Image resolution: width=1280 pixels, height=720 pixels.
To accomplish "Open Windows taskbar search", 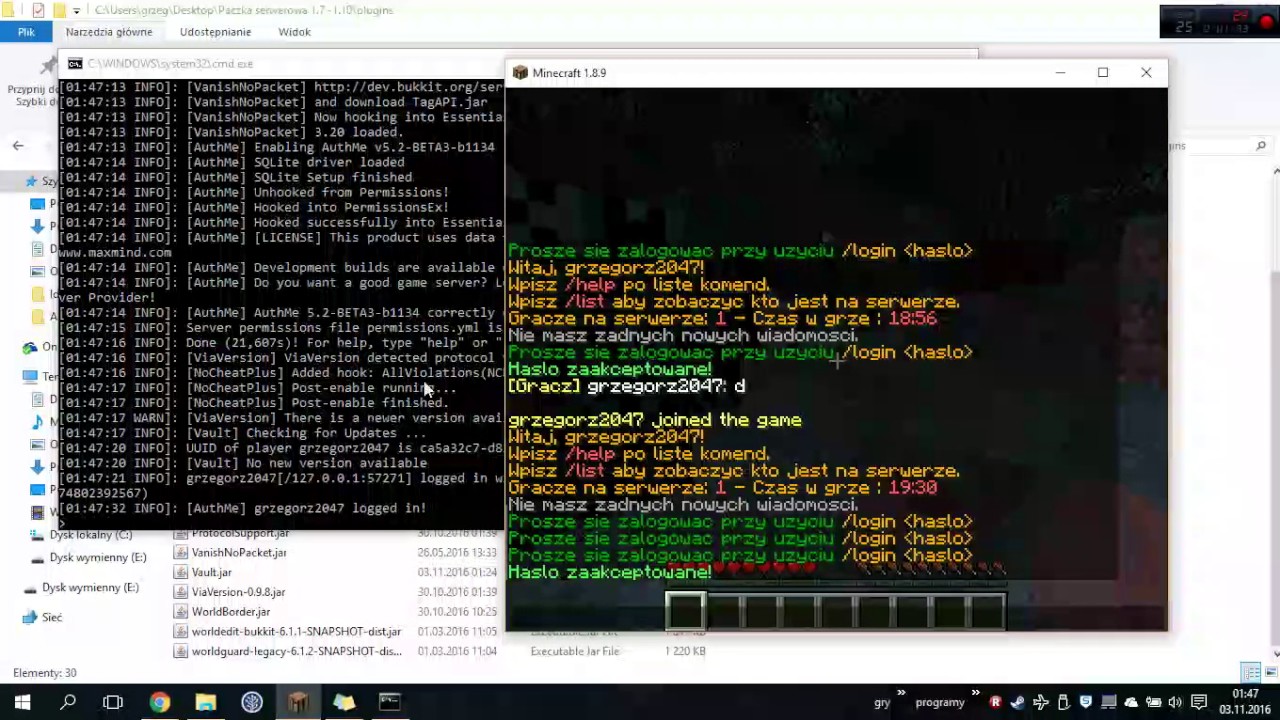I will click(68, 702).
